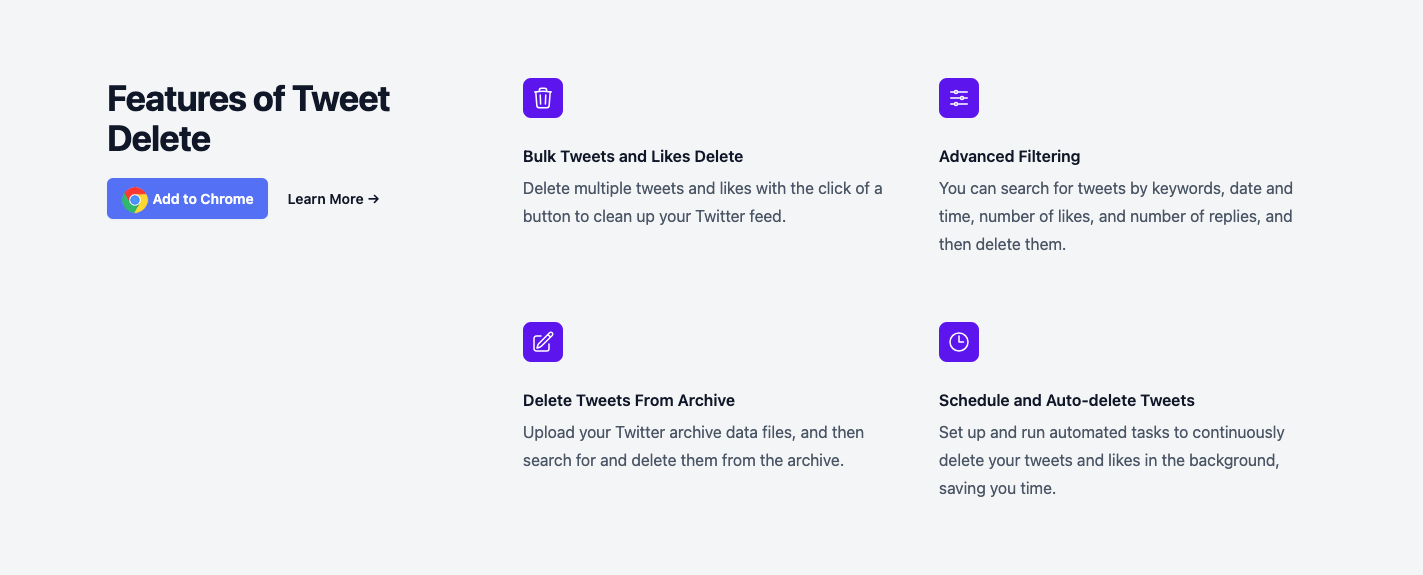Click the sliders icon for Advanced Filtering
1423x575 pixels.
pyautogui.click(x=959, y=98)
